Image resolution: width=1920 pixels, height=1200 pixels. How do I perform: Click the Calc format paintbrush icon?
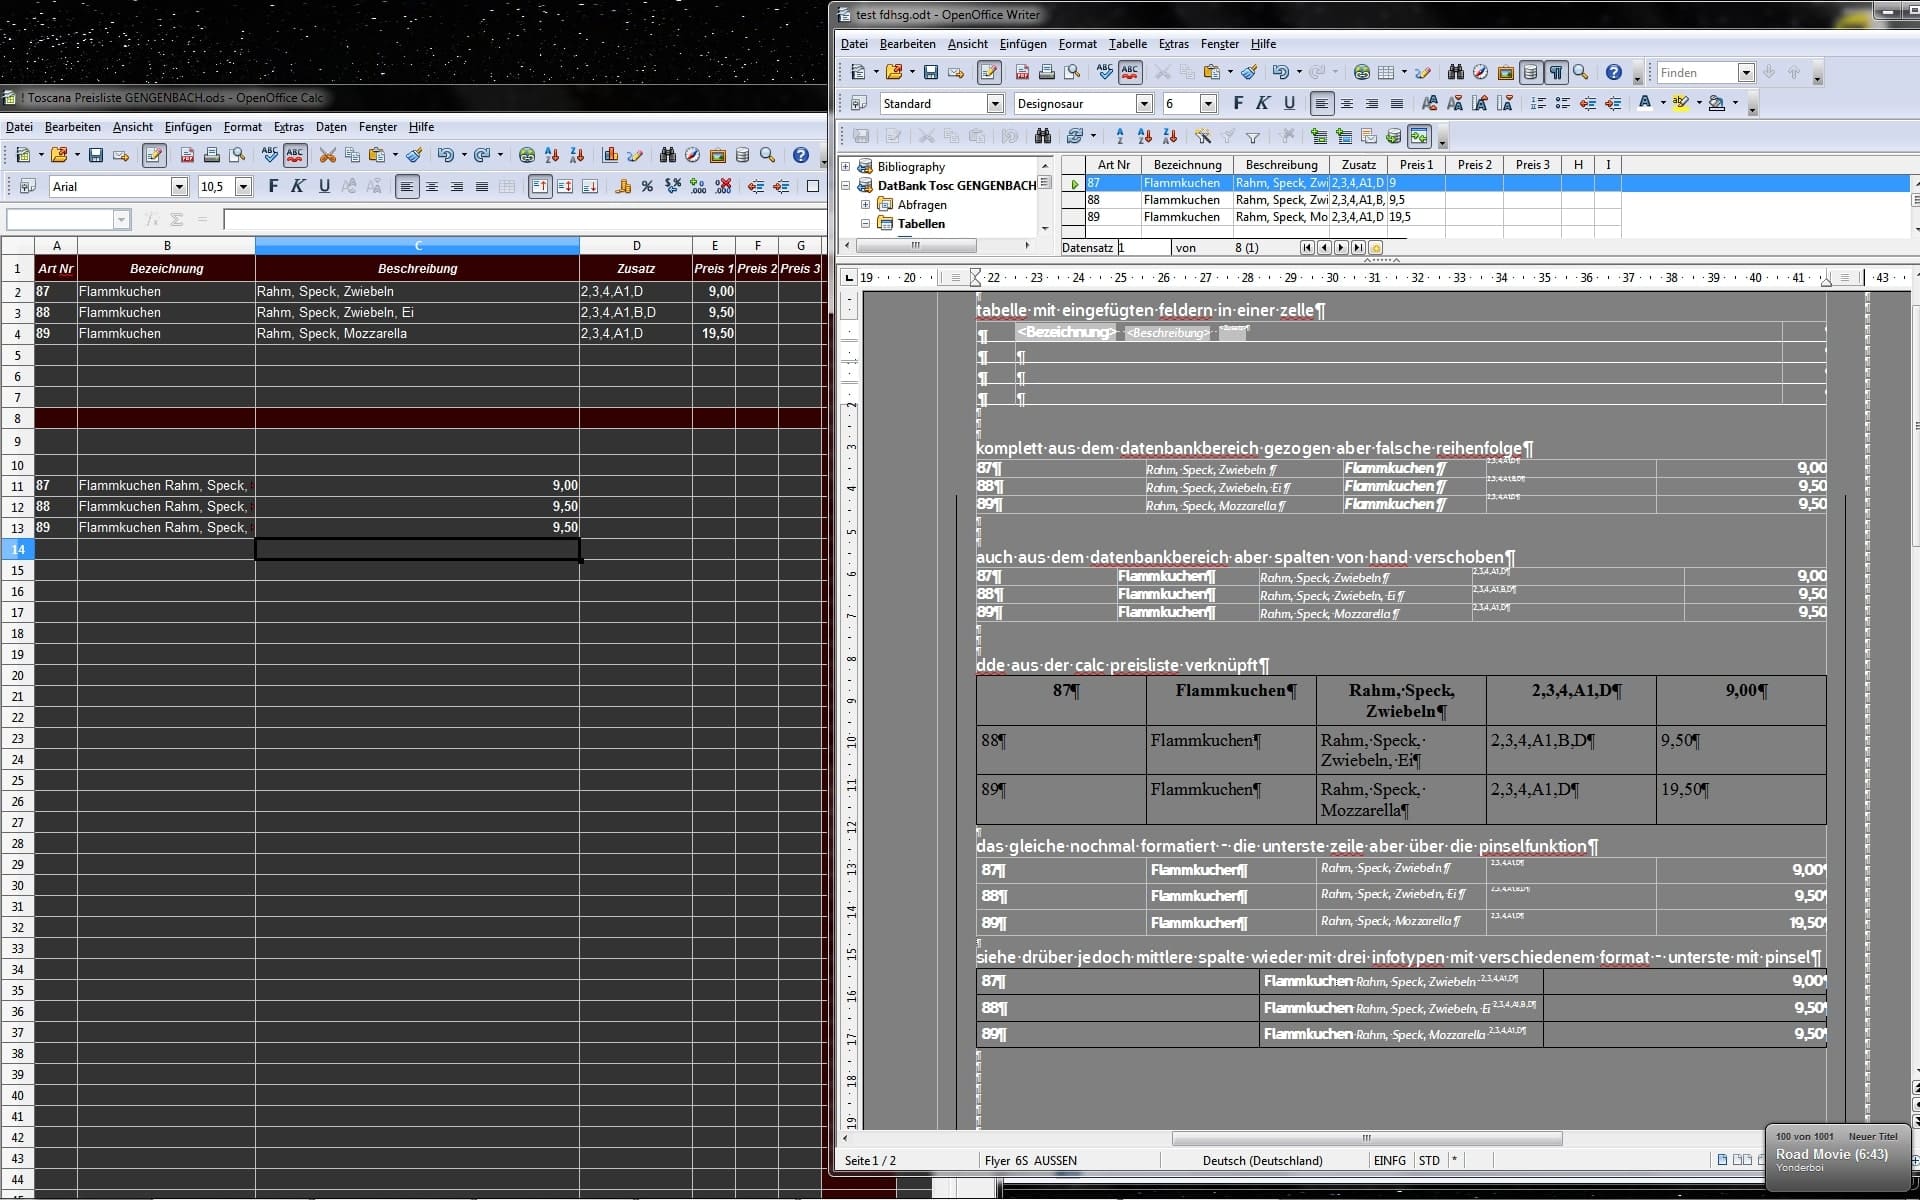[414, 155]
